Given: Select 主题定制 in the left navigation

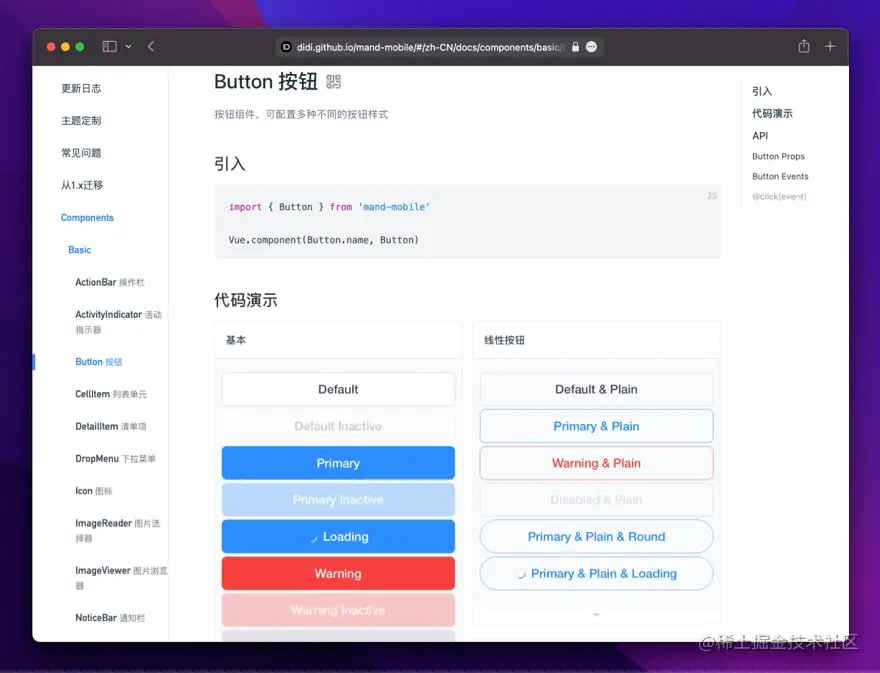Looking at the screenshot, I should click(80, 120).
